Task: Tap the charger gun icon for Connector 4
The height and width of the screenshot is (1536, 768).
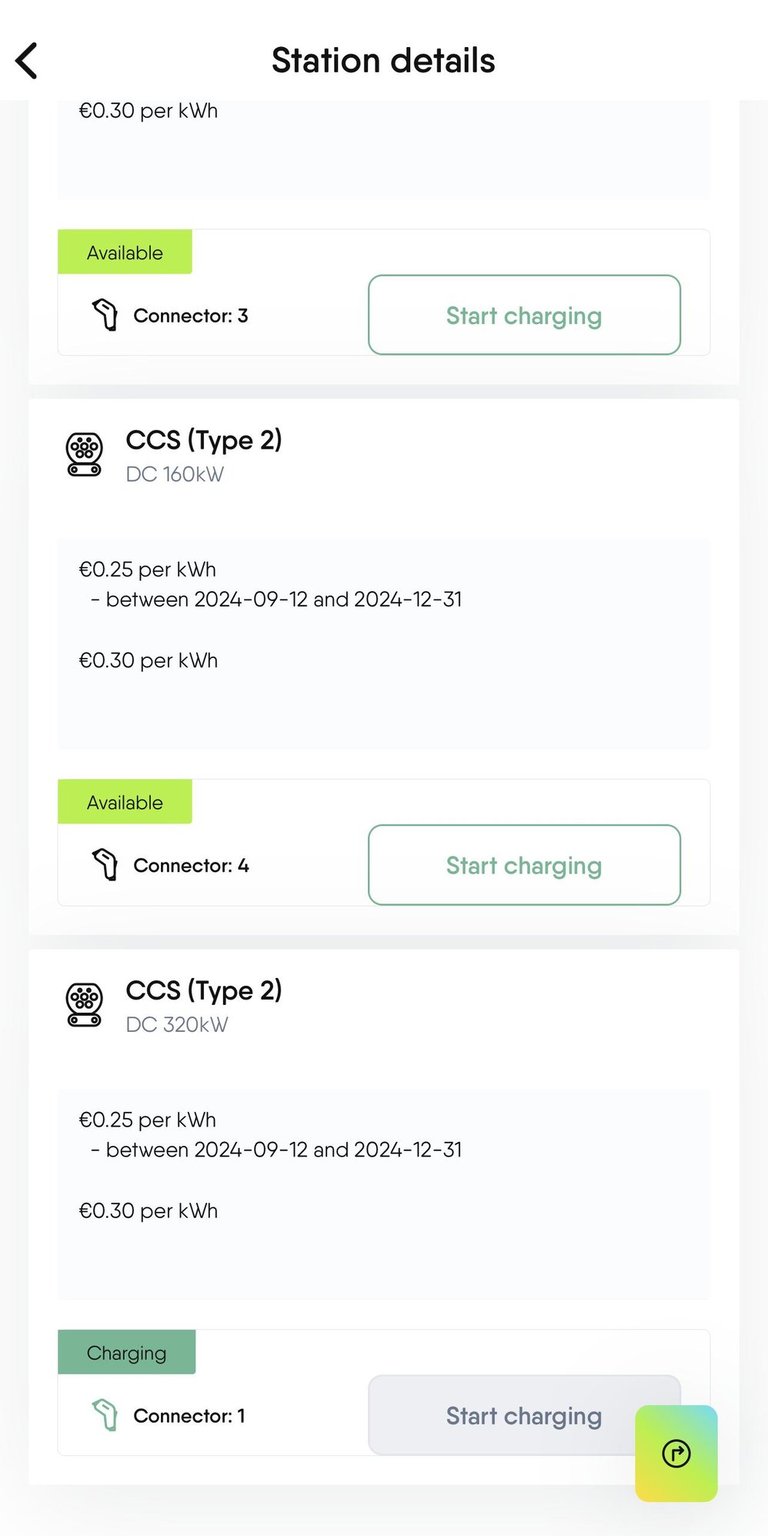Action: [x=104, y=866]
